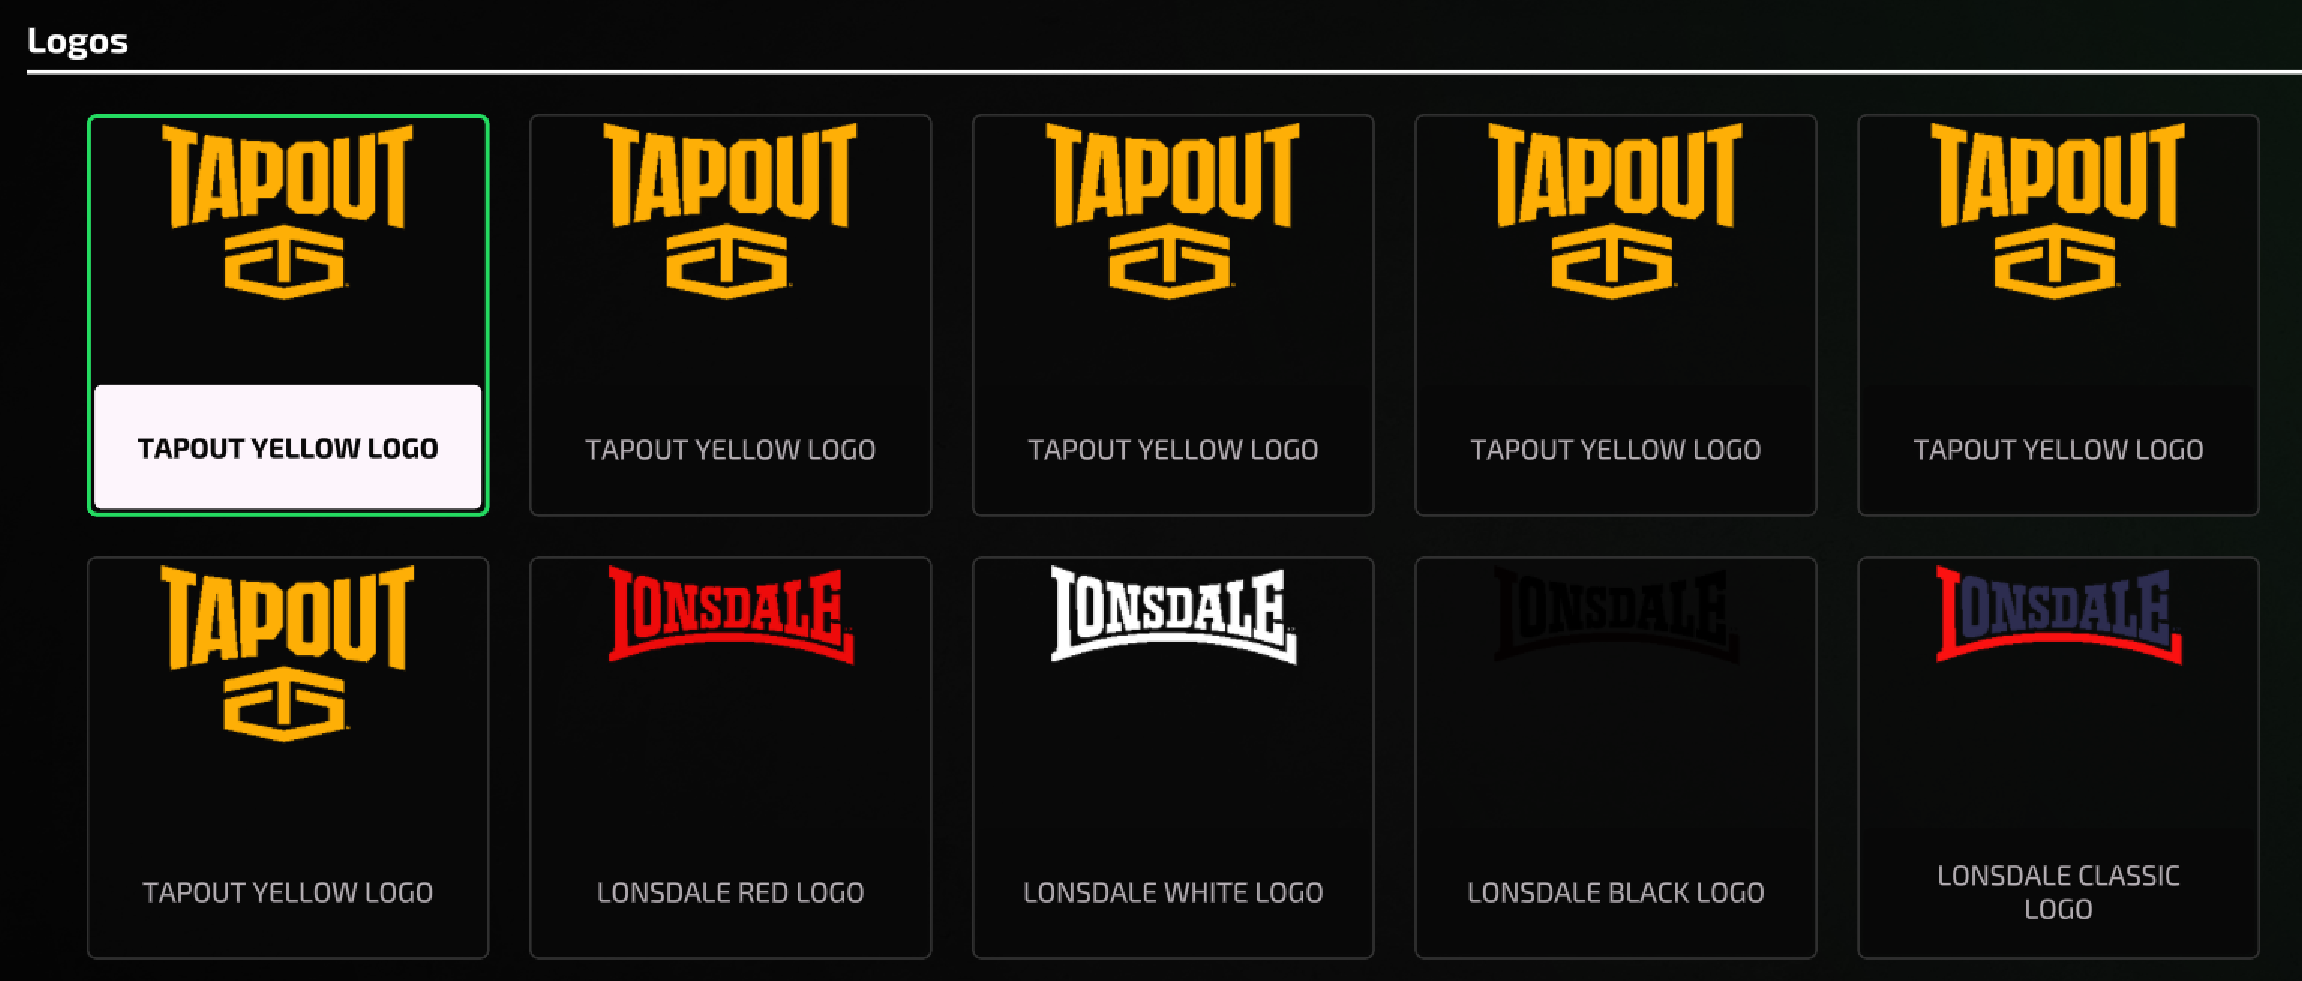
Task: Select the black Lonsdale logo image
Action: pyautogui.click(x=1616, y=614)
